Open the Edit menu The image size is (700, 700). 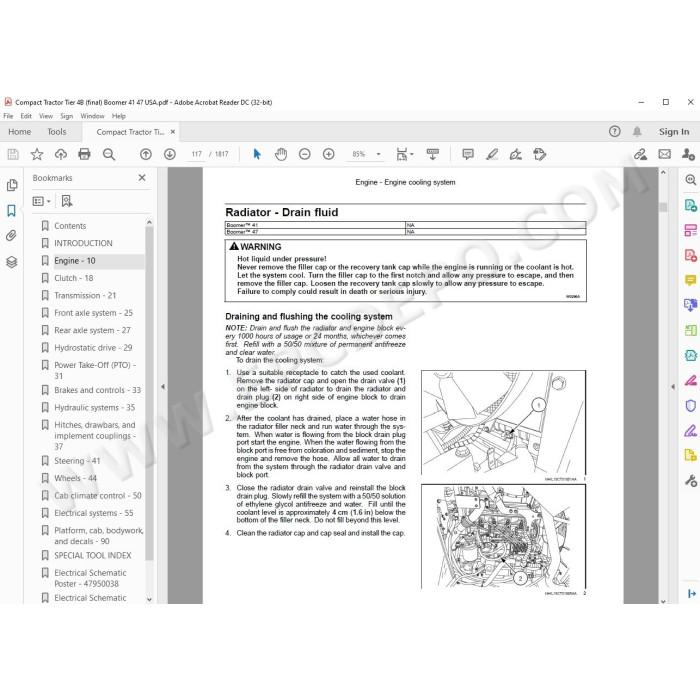[x=26, y=116]
